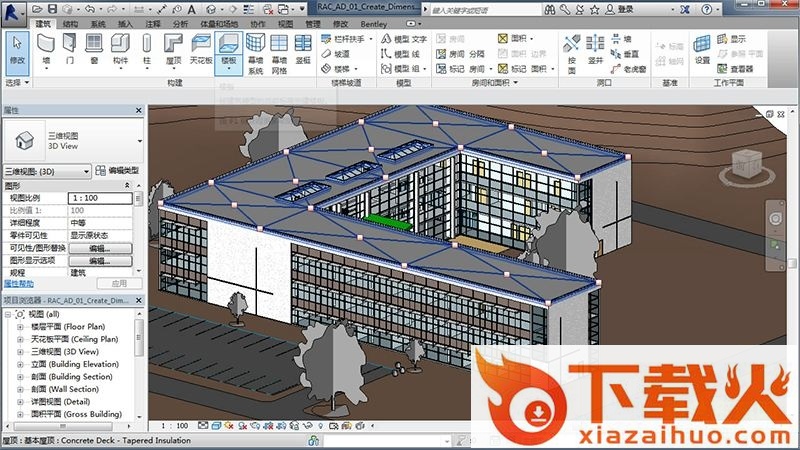
Task: Click the 视图比例 1:100 field
Action: [100, 198]
